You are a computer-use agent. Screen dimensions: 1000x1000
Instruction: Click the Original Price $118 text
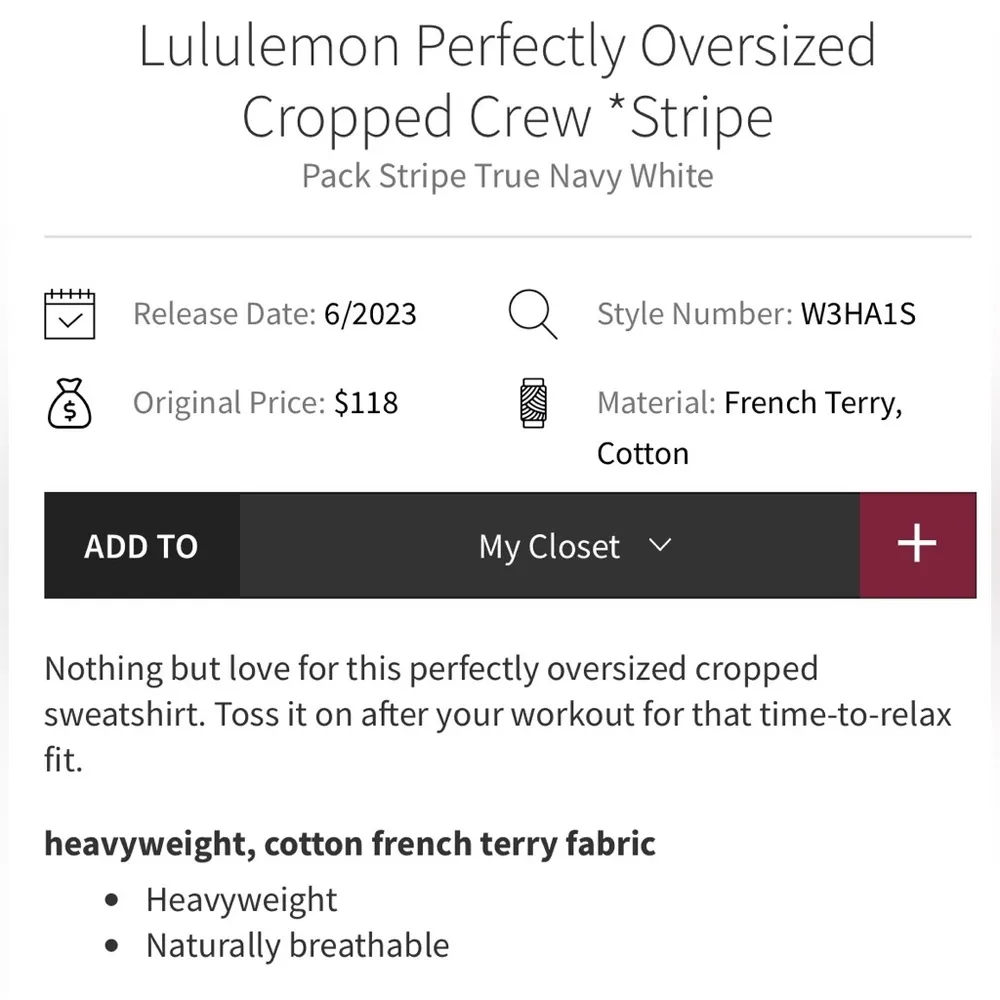[264, 402]
